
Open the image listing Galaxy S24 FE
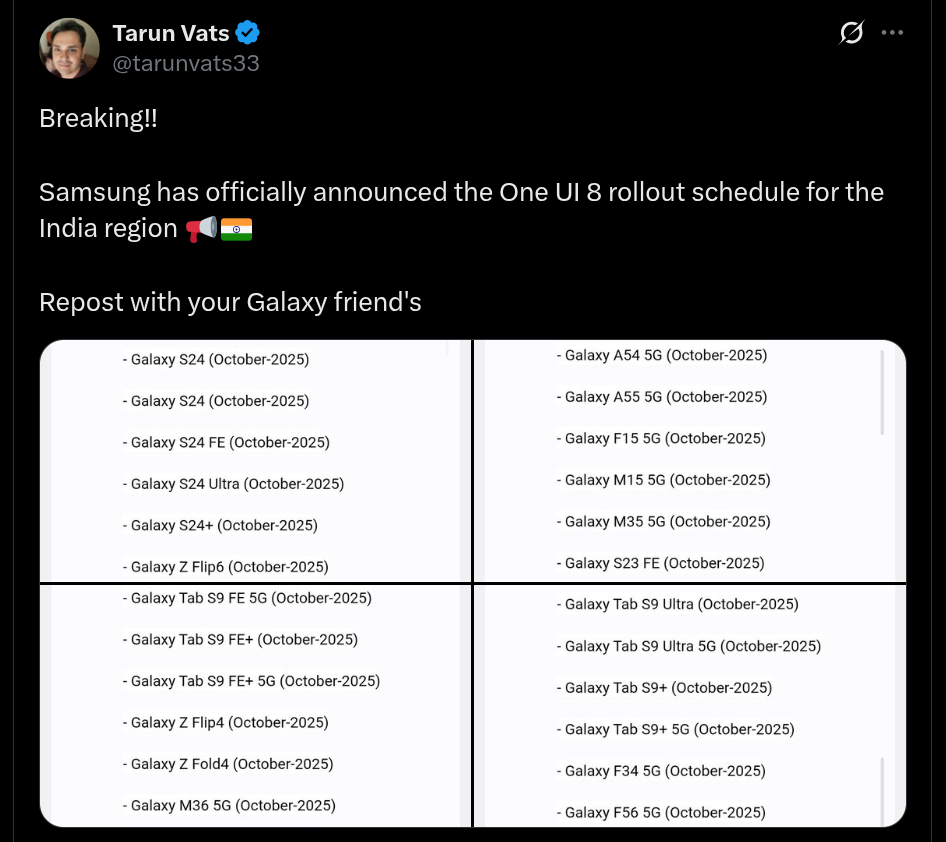click(255, 461)
